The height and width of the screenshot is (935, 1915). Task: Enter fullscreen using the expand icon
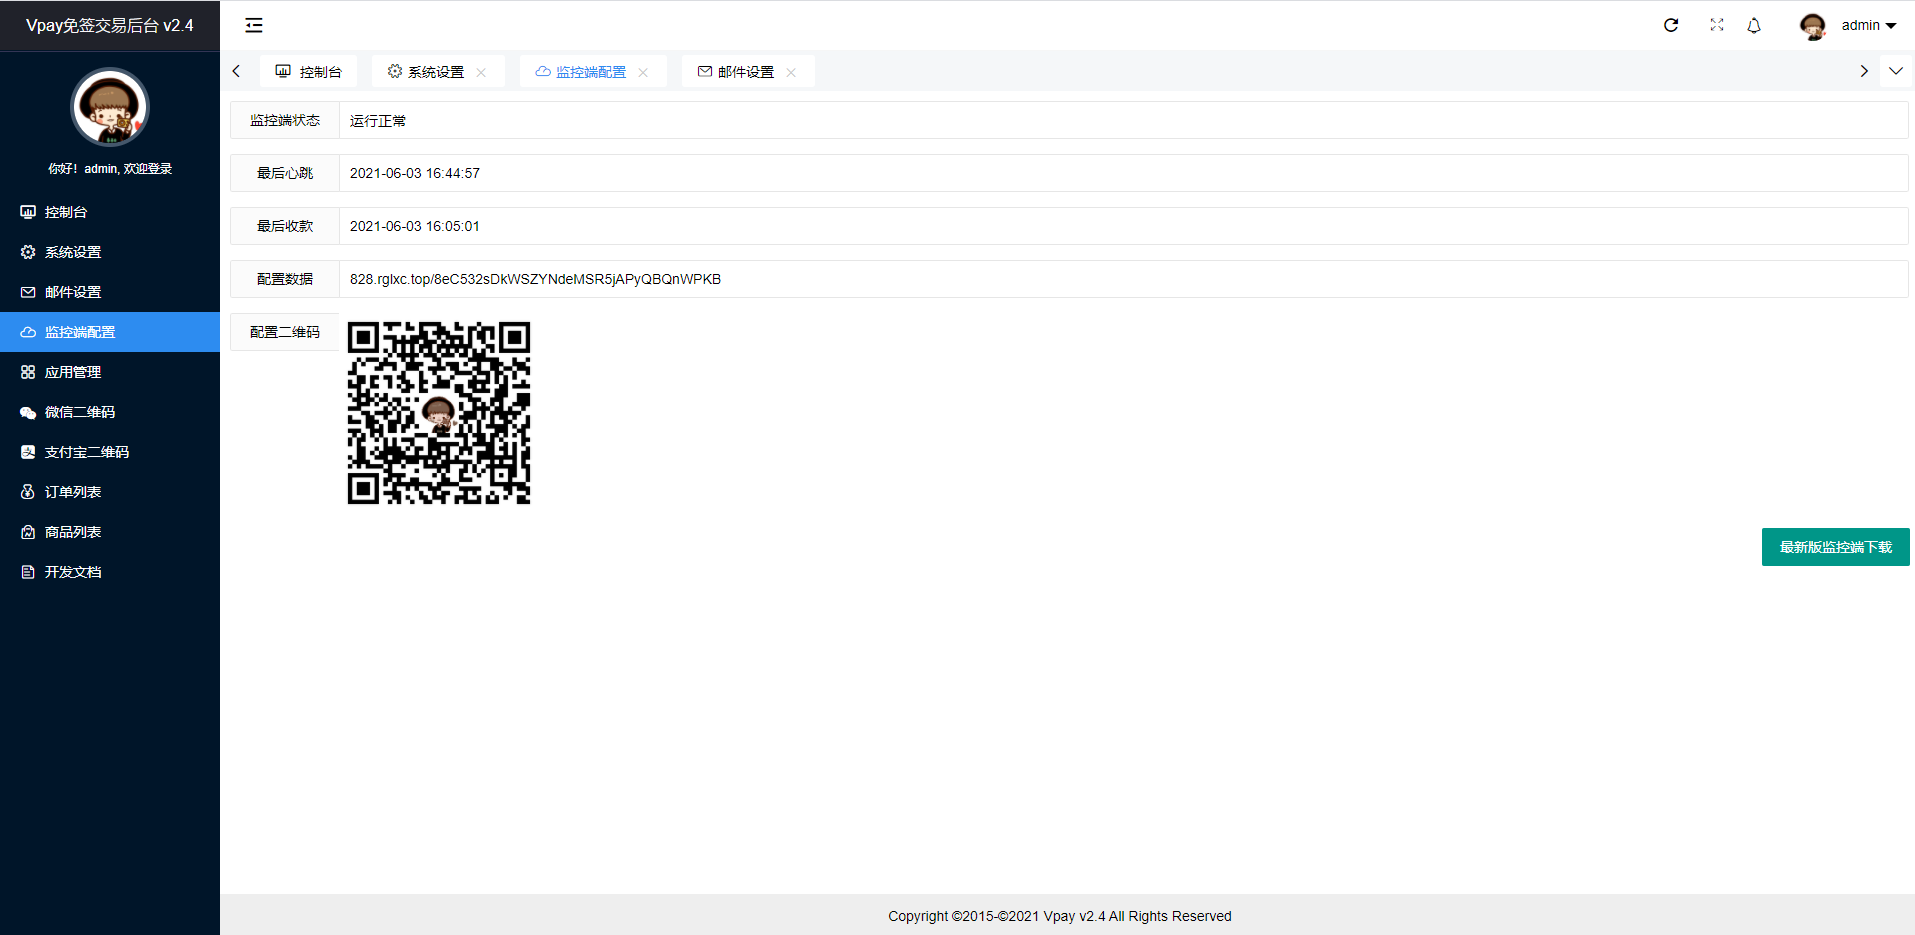click(x=1717, y=25)
